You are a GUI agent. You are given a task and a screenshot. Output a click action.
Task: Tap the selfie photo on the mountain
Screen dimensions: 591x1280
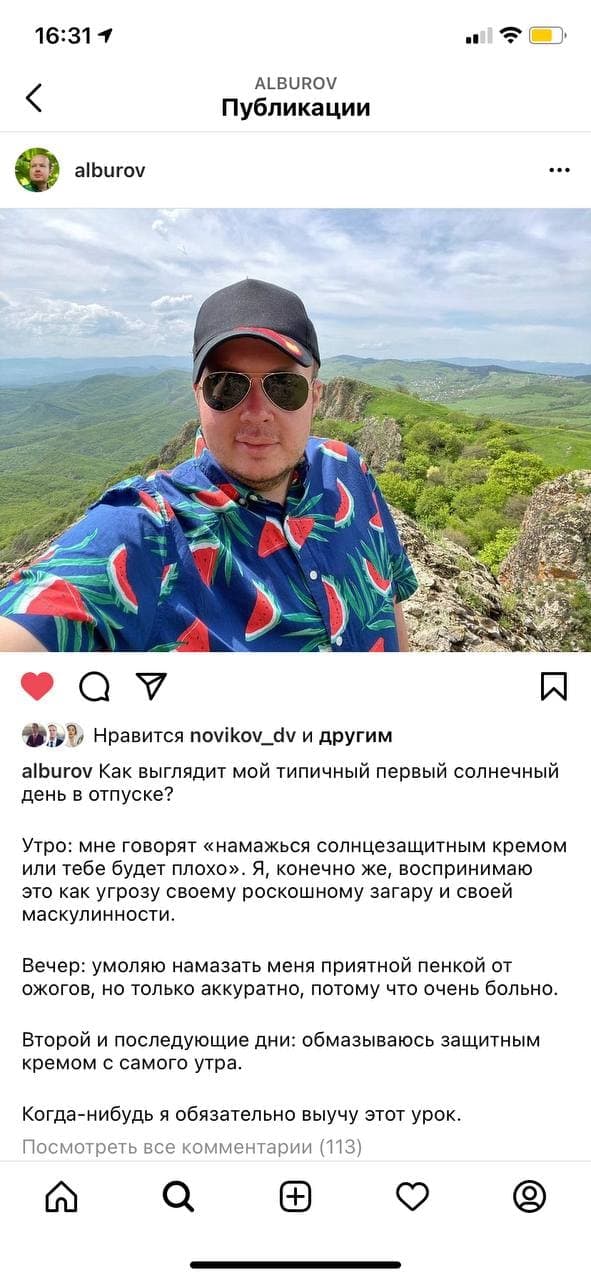pyautogui.click(x=295, y=430)
